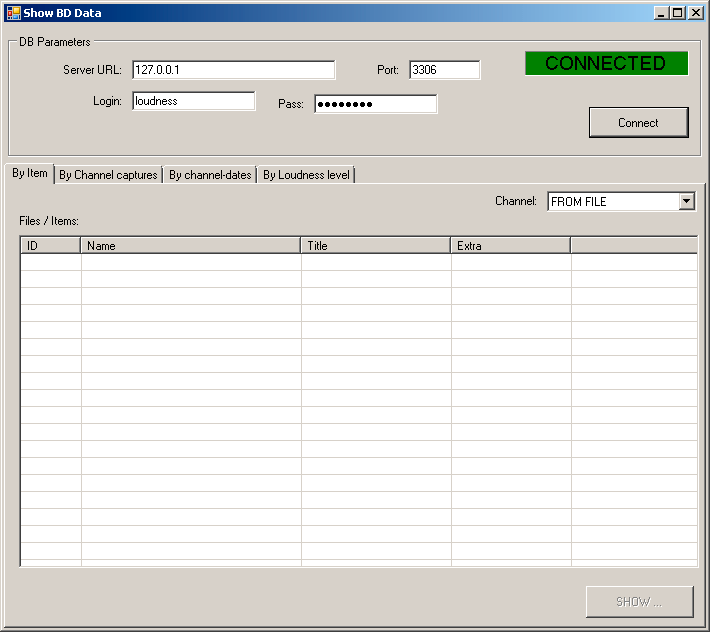Open the By Channel captures tab

pyautogui.click(x=108, y=175)
